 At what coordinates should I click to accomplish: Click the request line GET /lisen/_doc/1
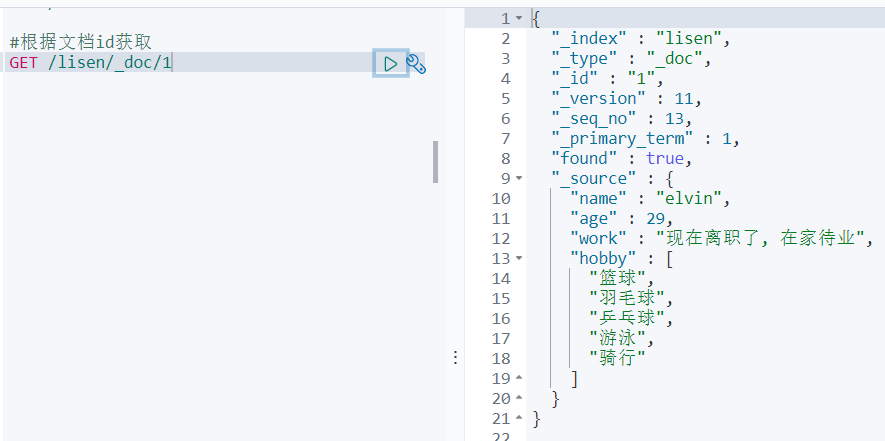90,63
